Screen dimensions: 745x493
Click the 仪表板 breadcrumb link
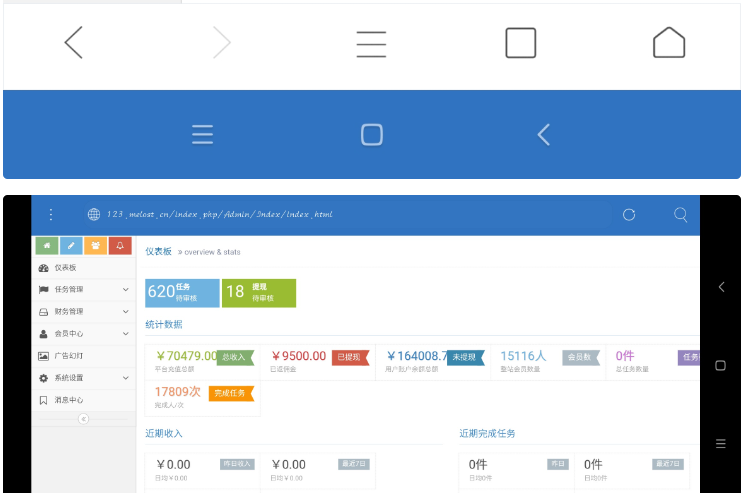pyautogui.click(x=158, y=251)
